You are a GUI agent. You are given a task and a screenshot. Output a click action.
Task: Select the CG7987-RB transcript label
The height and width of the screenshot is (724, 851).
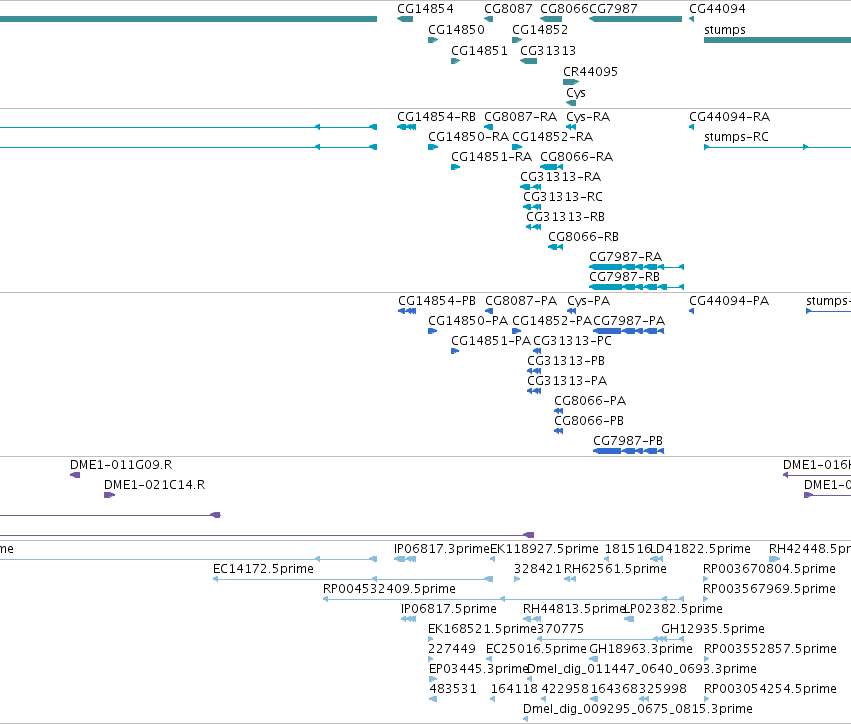click(625, 277)
